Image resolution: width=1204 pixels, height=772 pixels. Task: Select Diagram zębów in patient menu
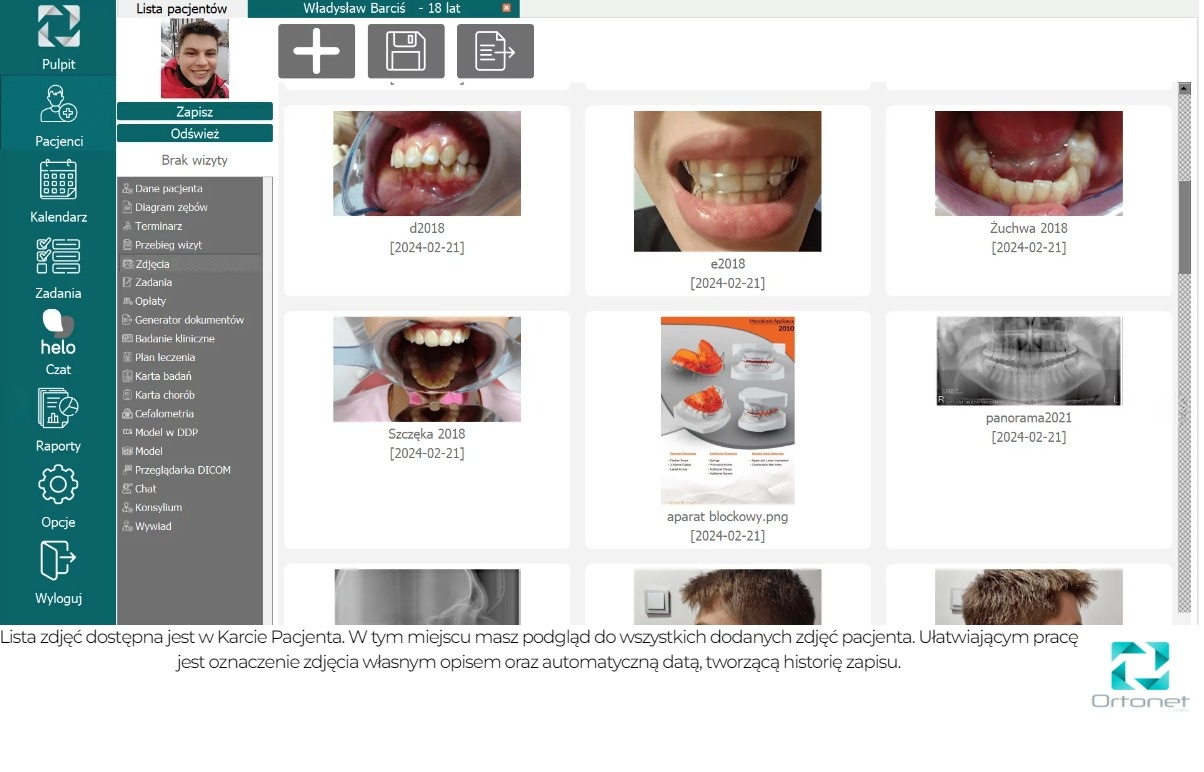171,207
